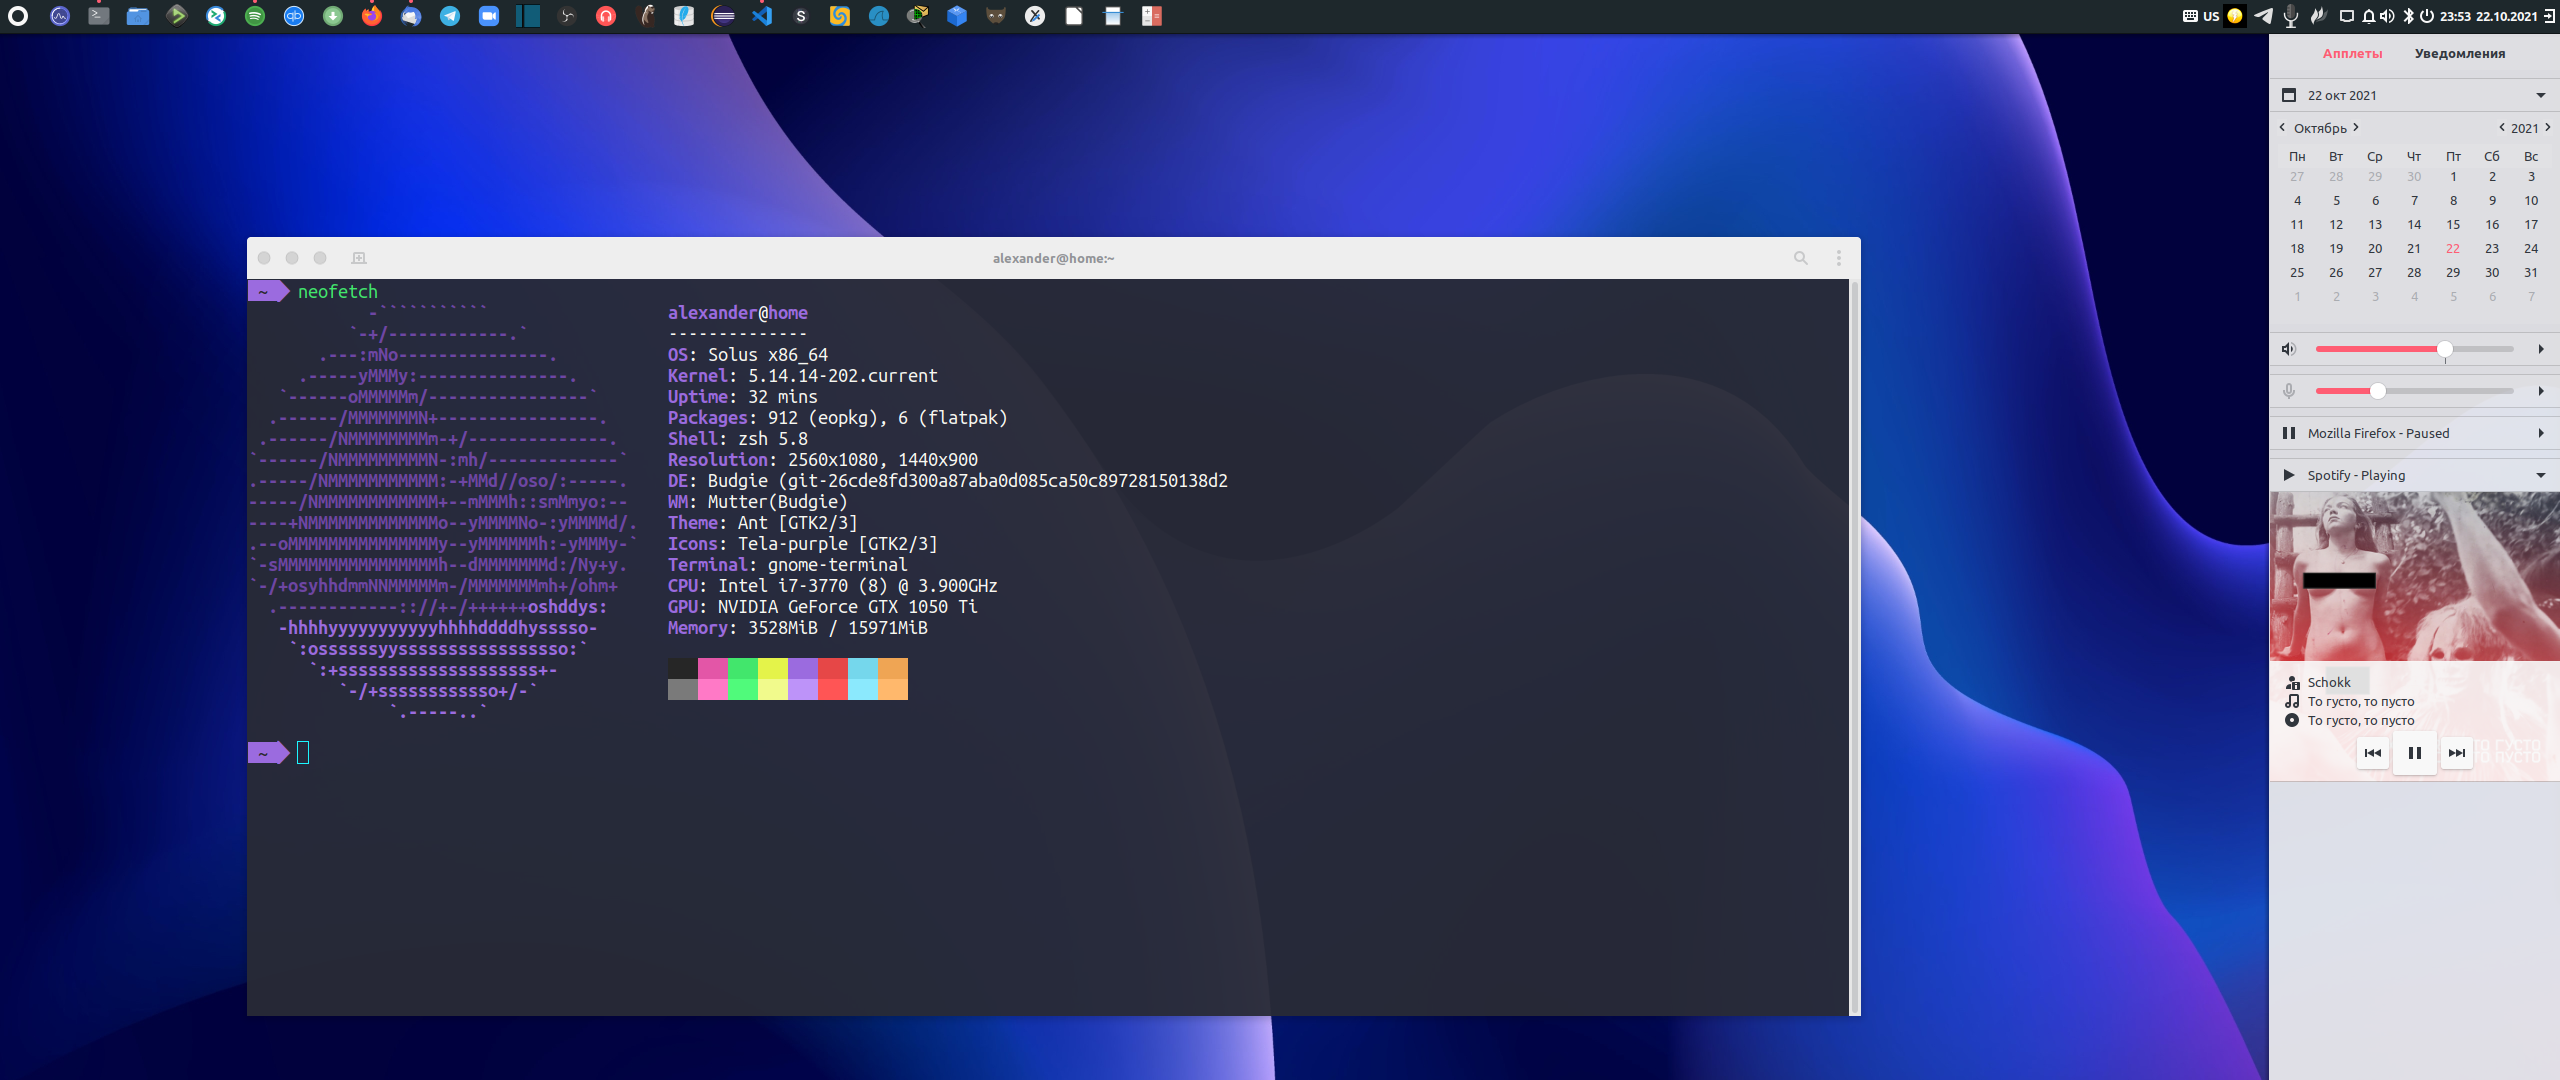Select the Апплеты tab

(x=2352, y=54)
